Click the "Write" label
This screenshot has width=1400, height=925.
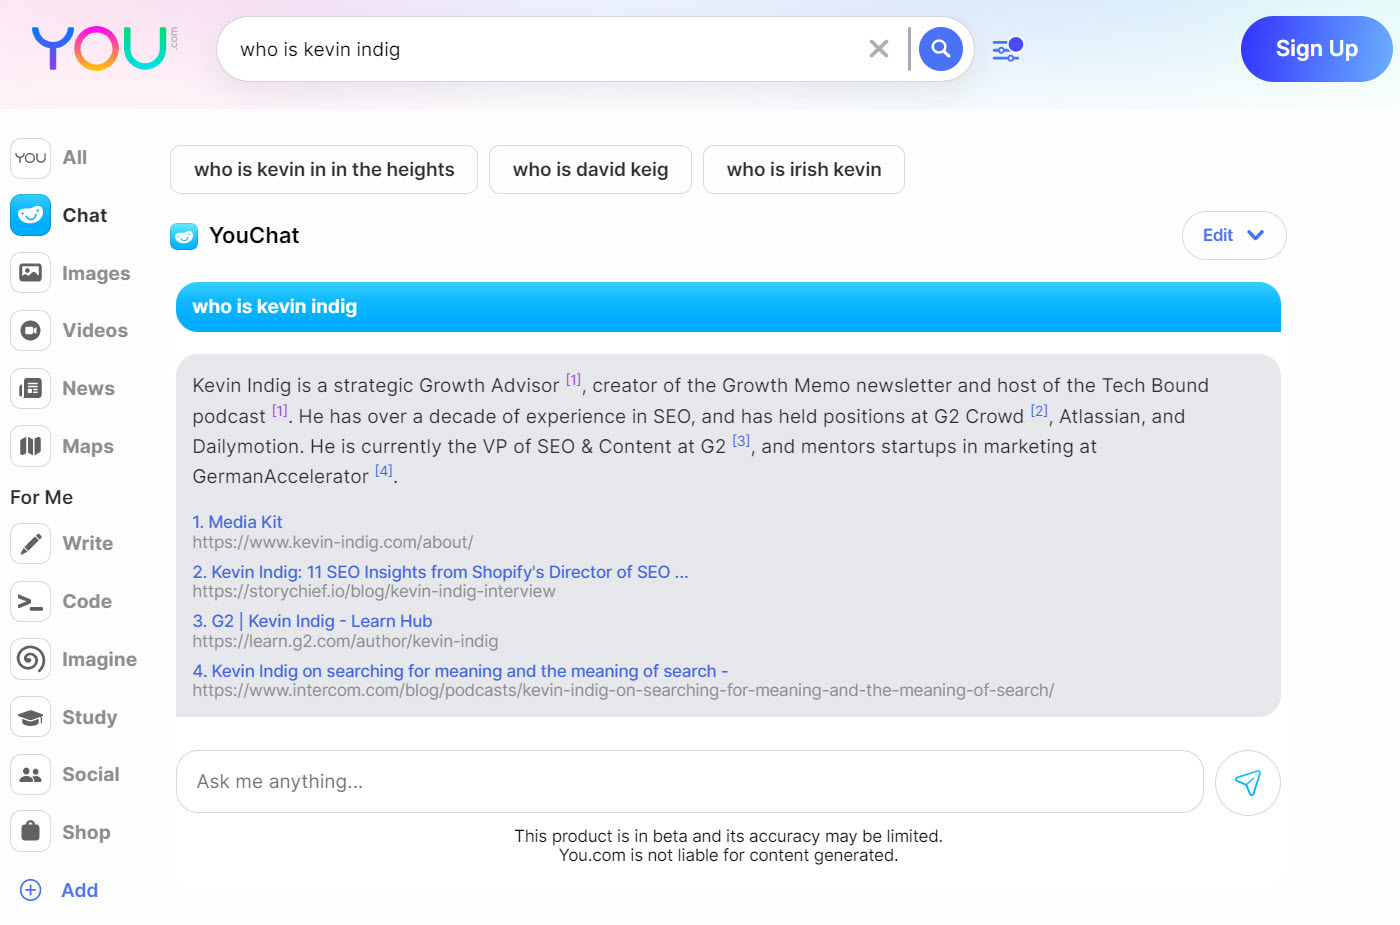(x=88, y=544)
